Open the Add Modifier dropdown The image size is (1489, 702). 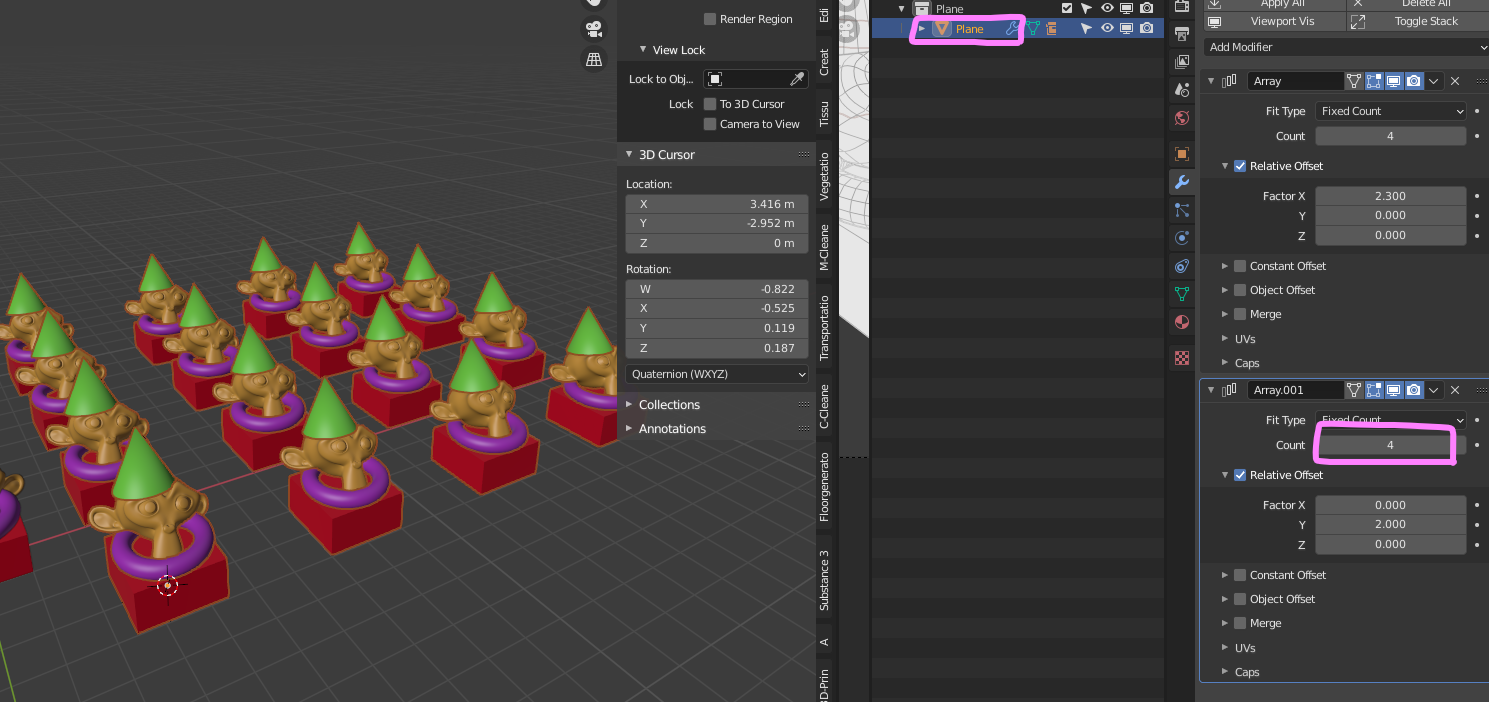pyautogui.click(x=1345, y=47)
